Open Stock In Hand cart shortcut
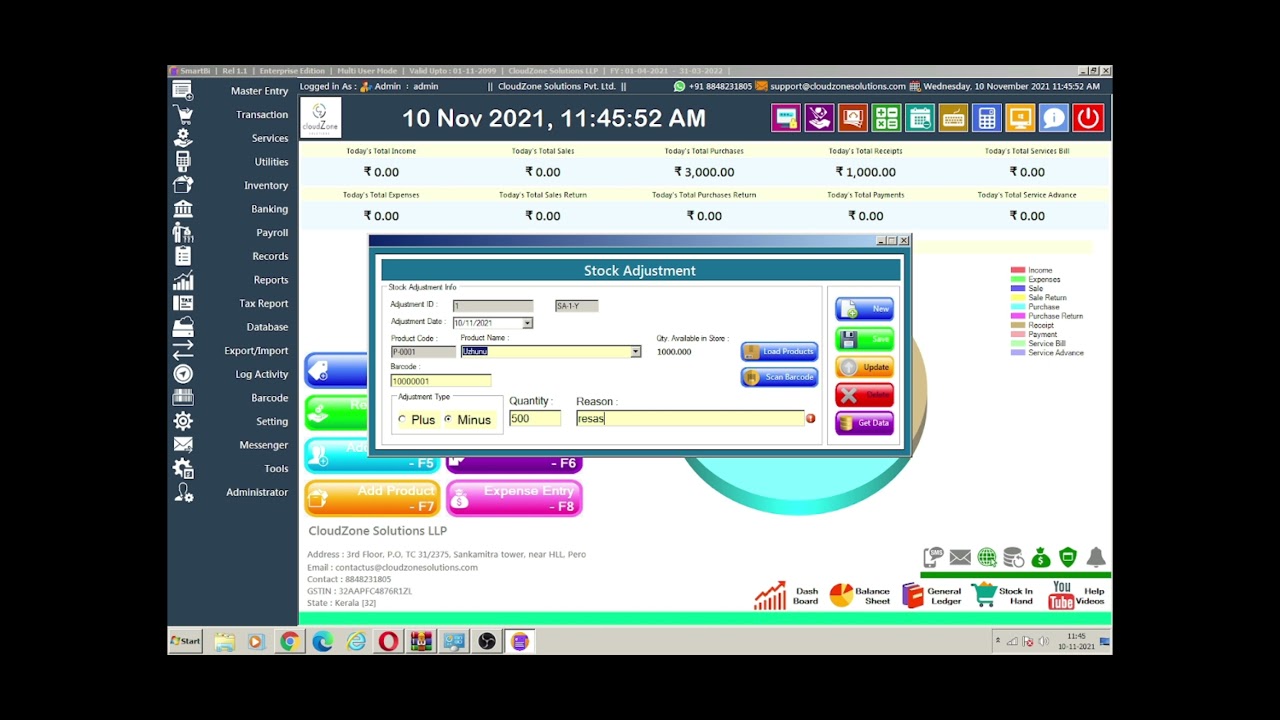This screenshot has height=720, width=1280. point(1003,596)
